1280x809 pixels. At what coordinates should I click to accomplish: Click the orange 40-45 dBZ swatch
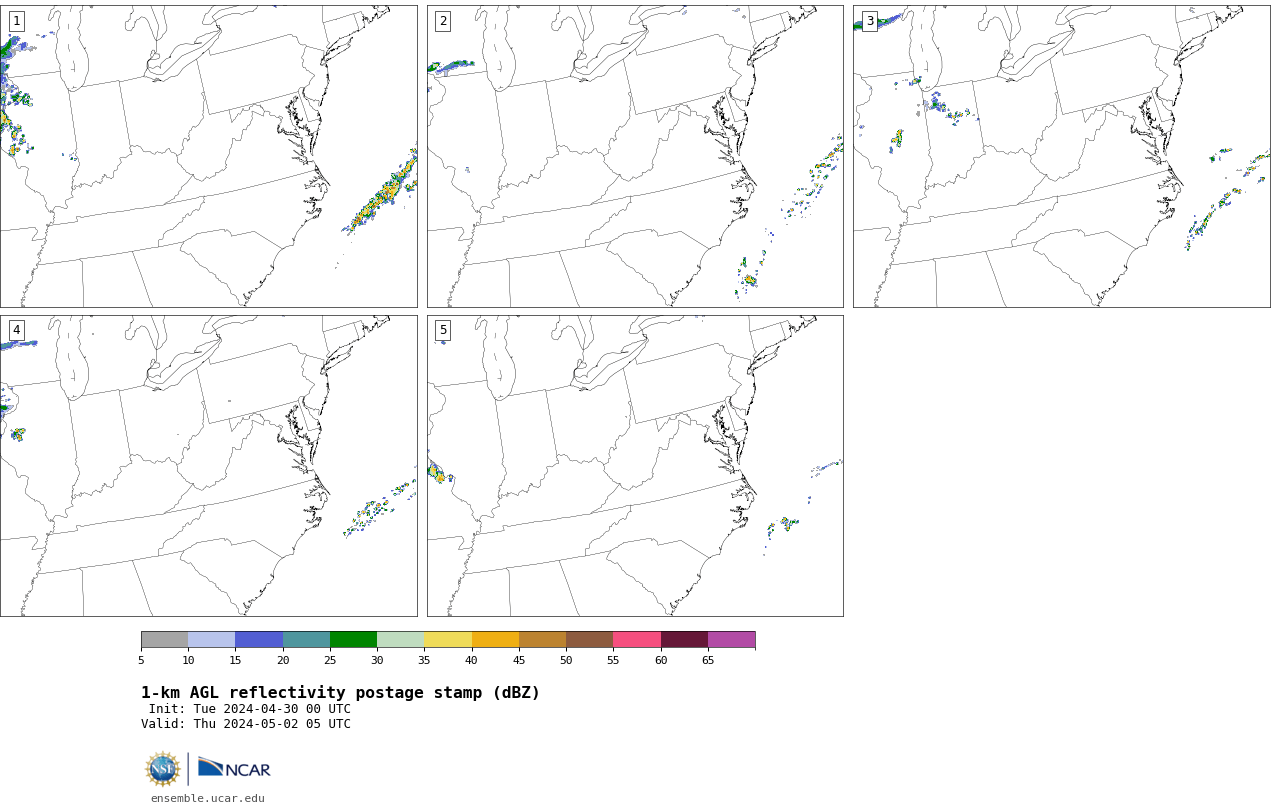tap(495, 640)
